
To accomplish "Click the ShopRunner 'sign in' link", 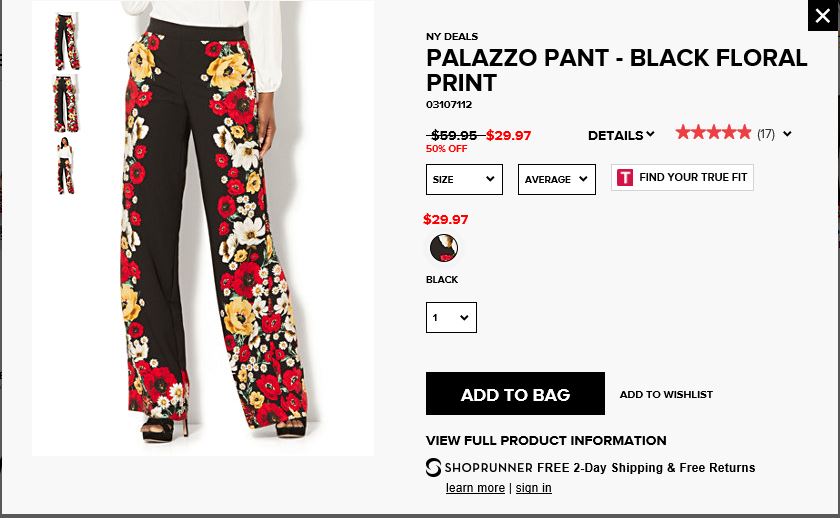I will (533, 488).
